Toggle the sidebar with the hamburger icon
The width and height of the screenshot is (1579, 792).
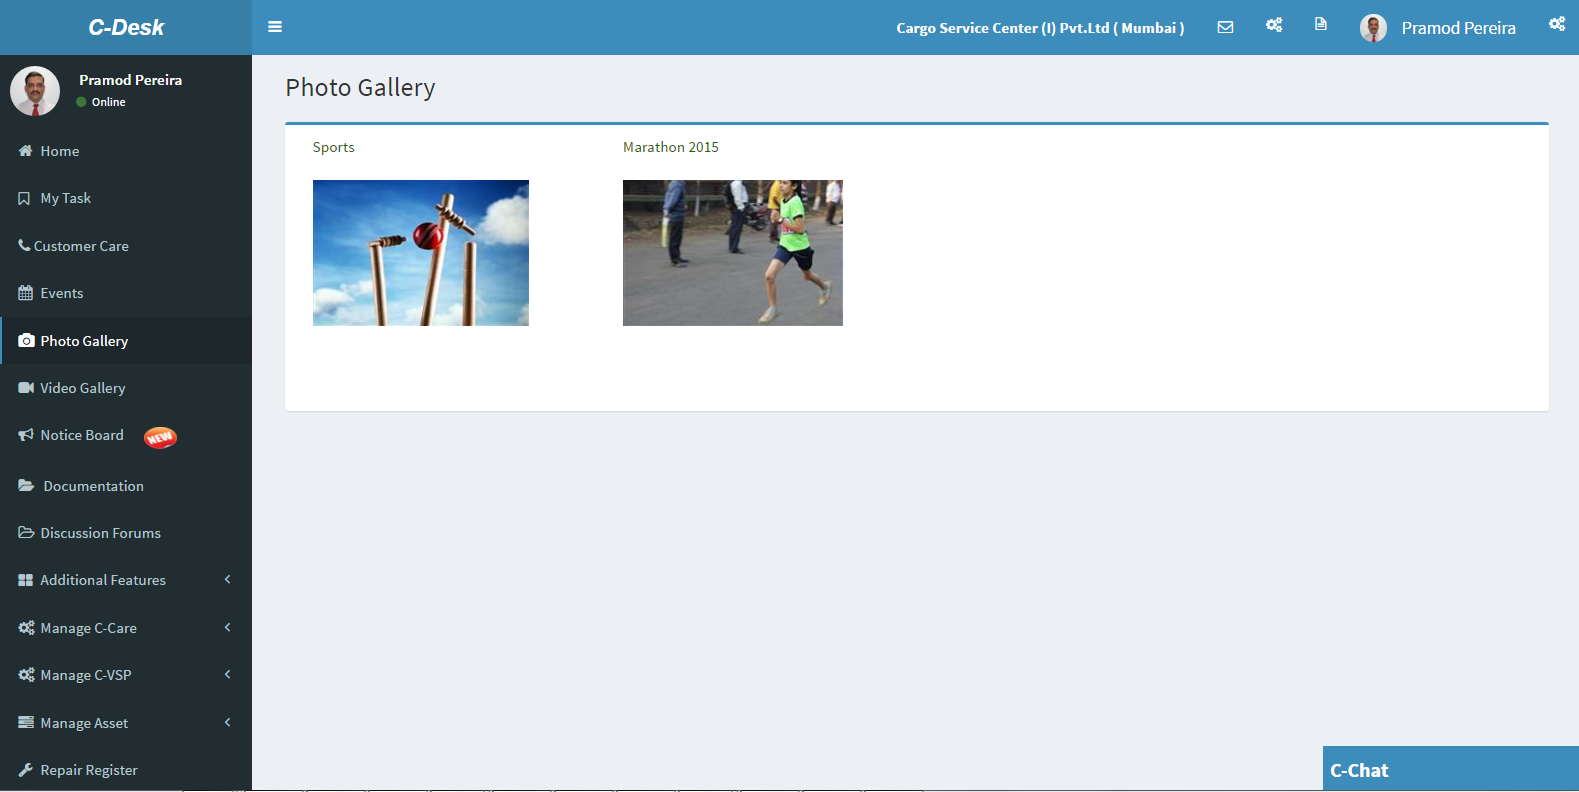tap(275, 27)
